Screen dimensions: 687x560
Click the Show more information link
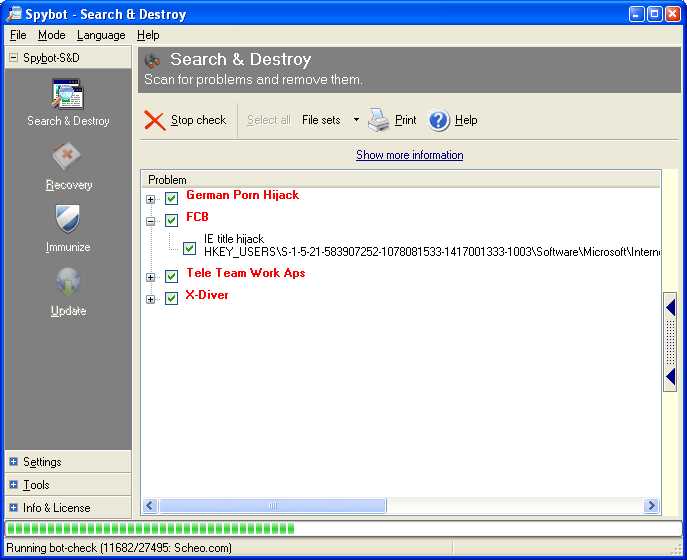(x=409, y=155)
